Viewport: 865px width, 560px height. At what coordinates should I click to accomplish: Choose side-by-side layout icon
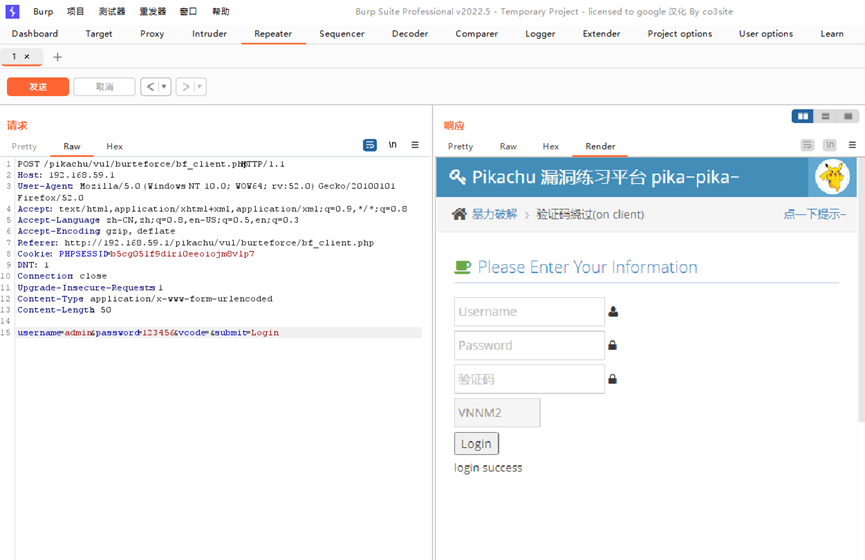[803, 116]
